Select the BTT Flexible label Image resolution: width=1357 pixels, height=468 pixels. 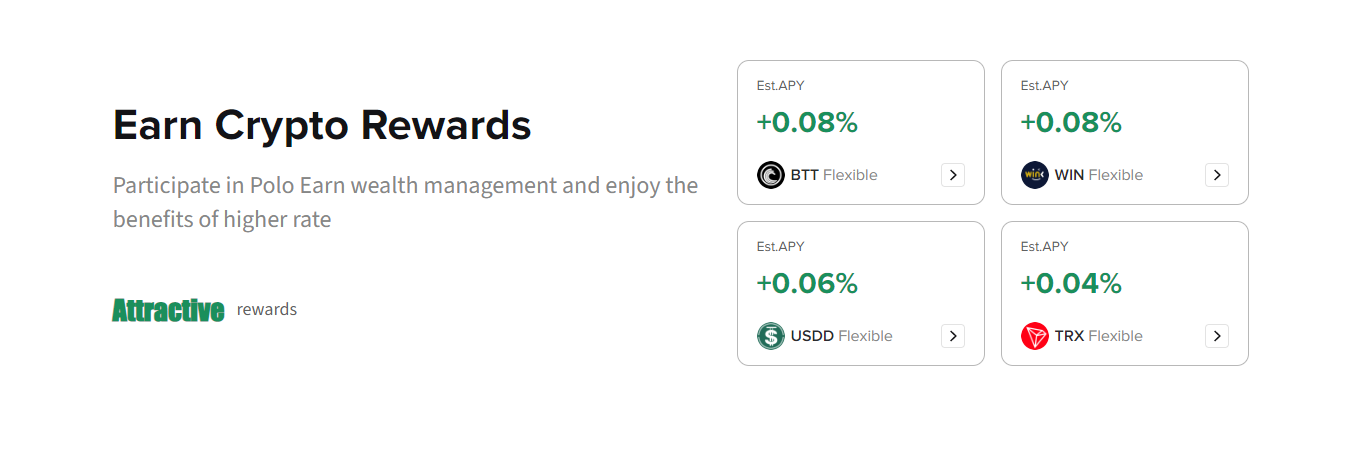click(x=834, y=175)
